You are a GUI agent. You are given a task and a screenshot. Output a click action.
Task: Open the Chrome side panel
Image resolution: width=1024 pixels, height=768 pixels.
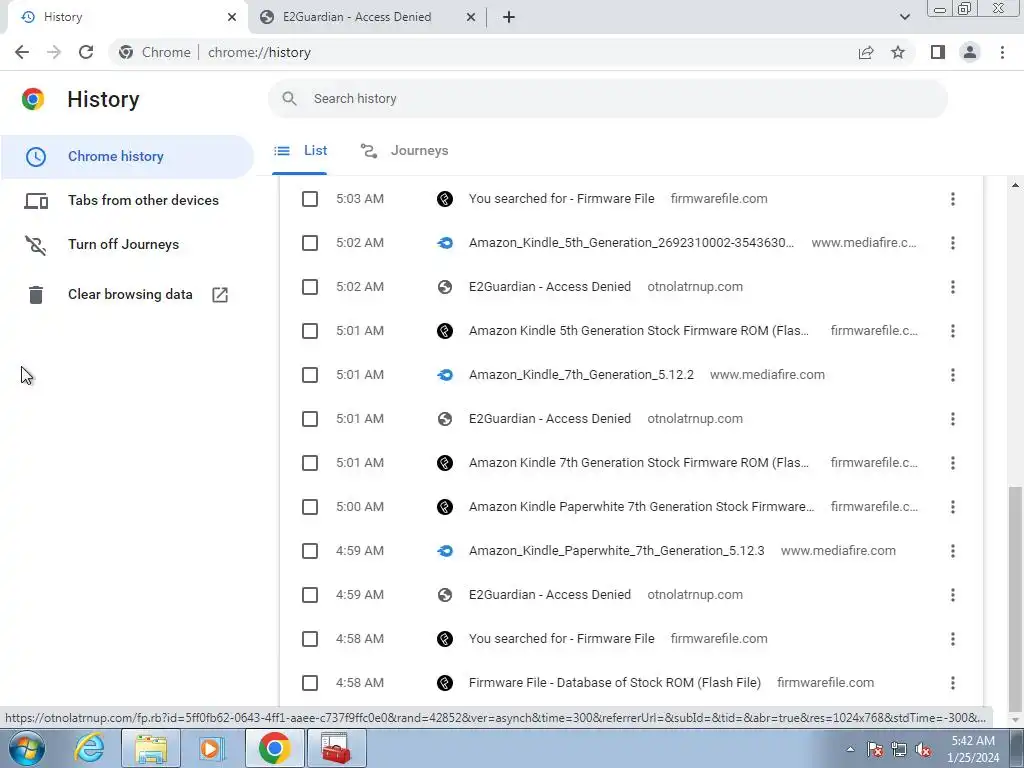[x=938, y=52]
